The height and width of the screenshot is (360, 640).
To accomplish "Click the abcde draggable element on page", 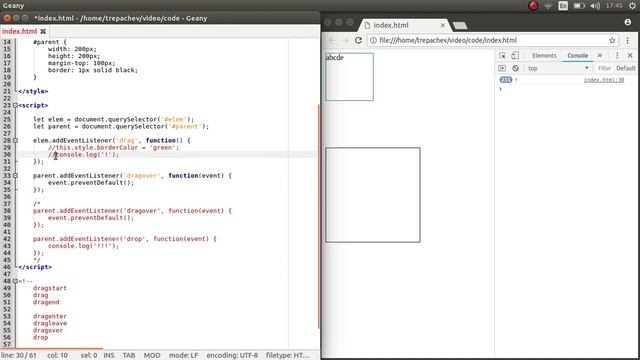I will 349,77.
